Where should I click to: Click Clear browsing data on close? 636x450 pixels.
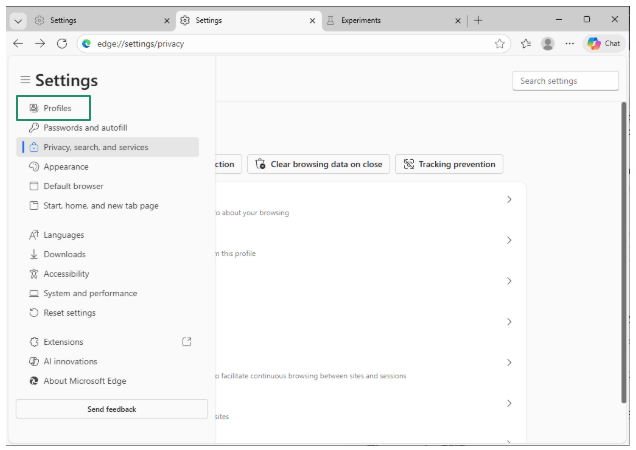[318, 164]
